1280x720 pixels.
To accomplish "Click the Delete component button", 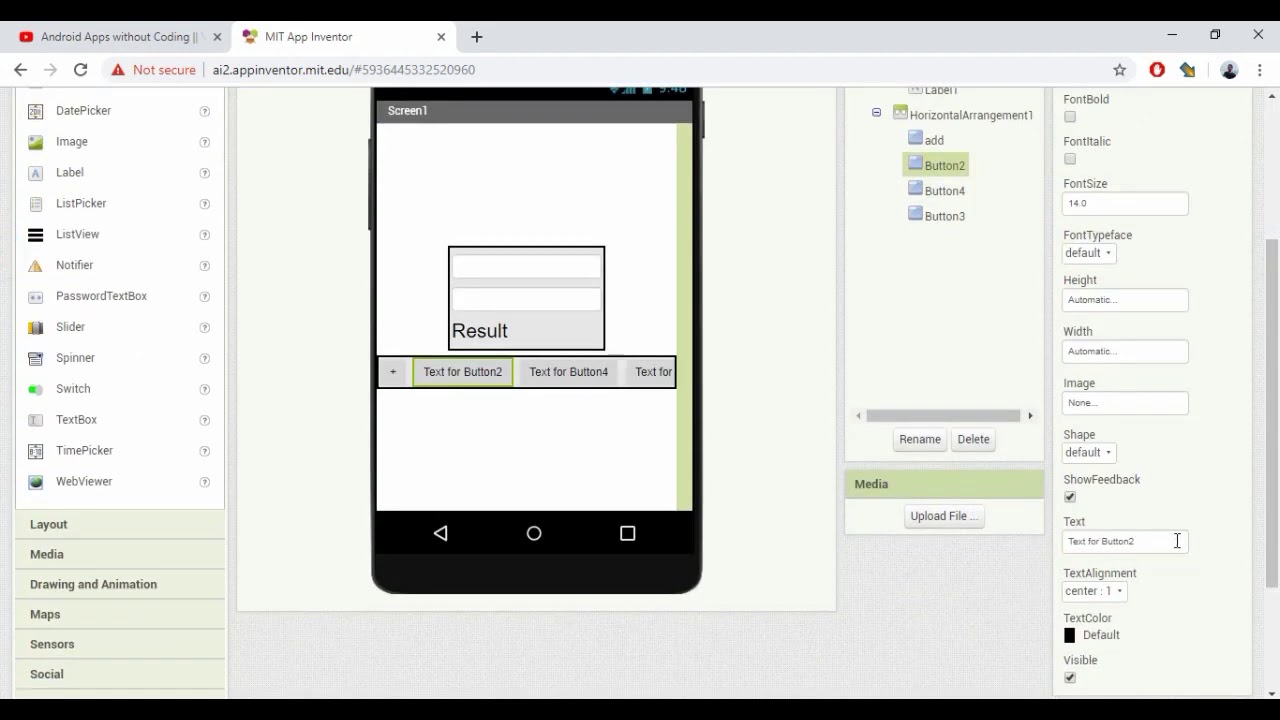I will click(x=973, y=439).
